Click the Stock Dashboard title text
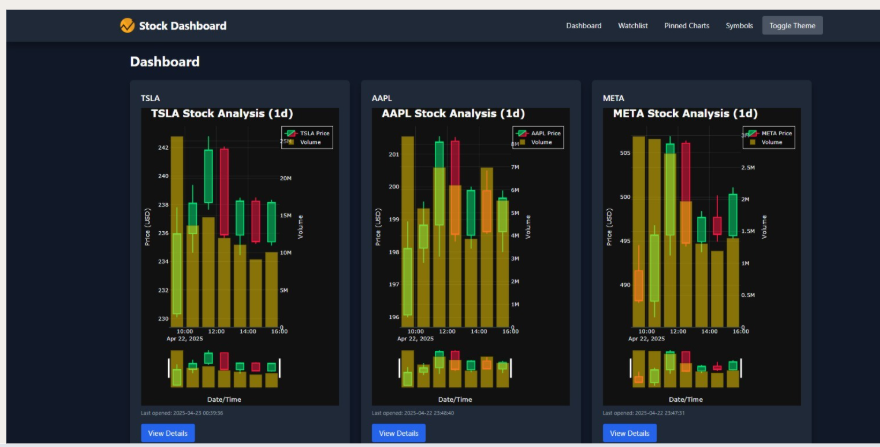The width and height of the screenshot is (880, 447). click(183, 26)
